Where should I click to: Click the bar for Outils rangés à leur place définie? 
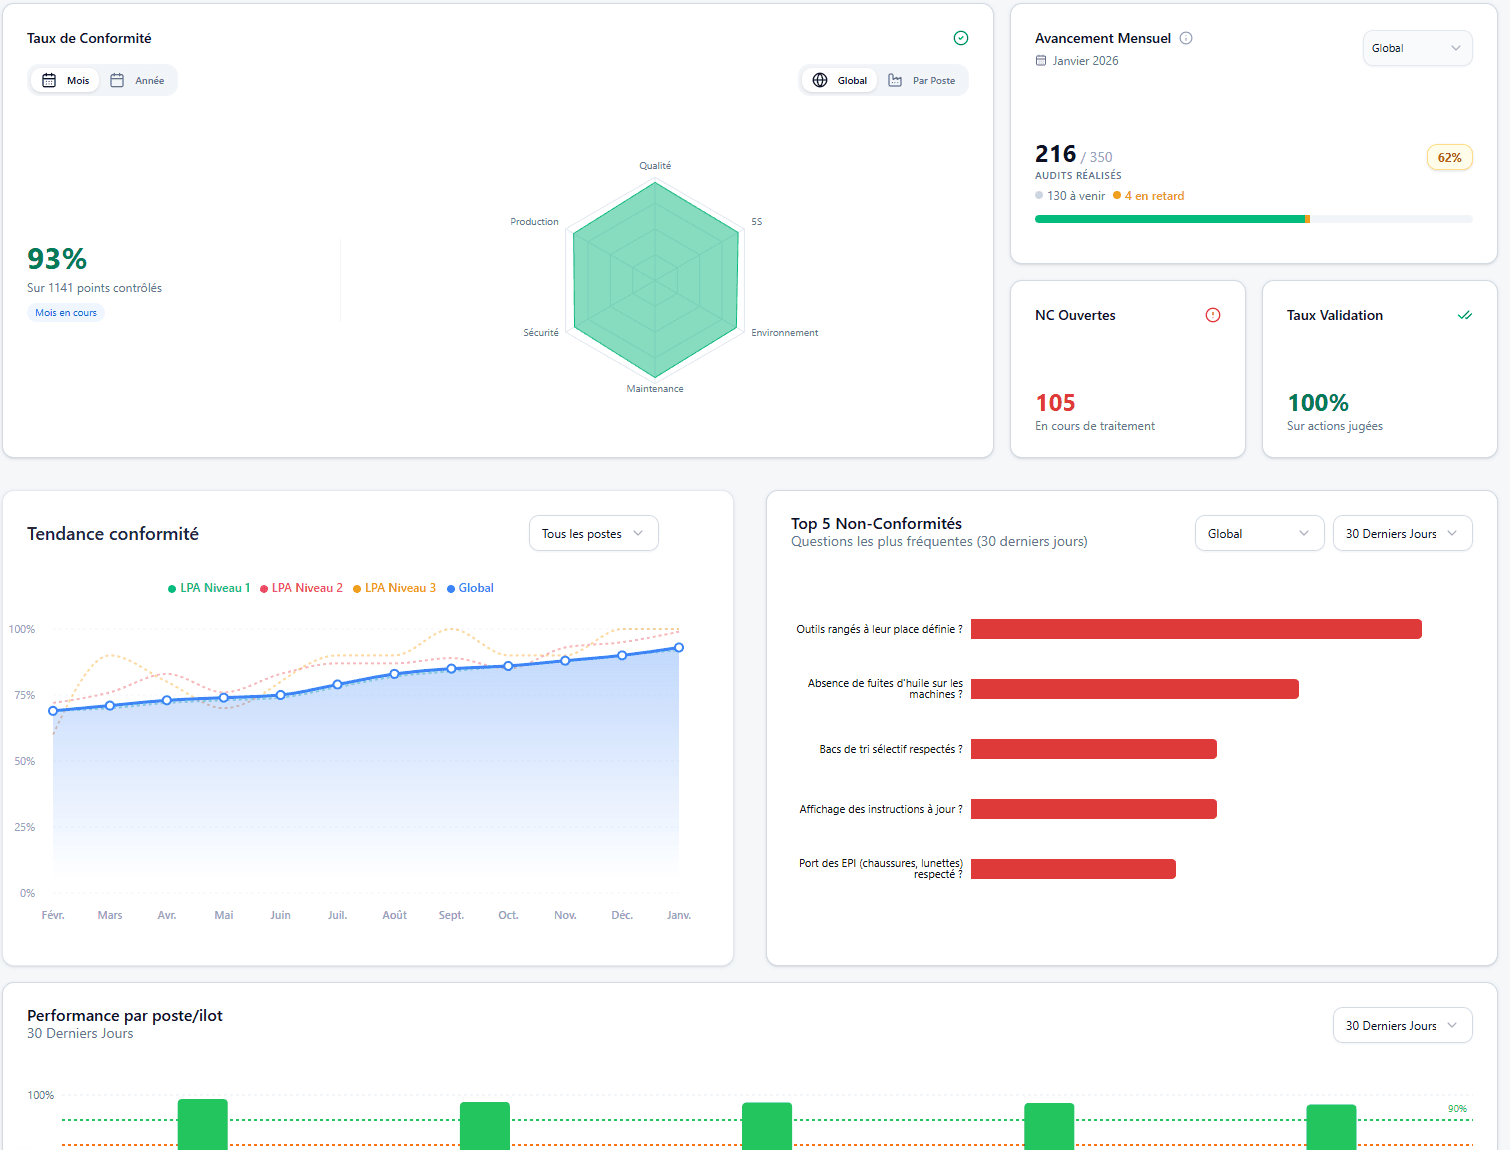pos(1195,629)
